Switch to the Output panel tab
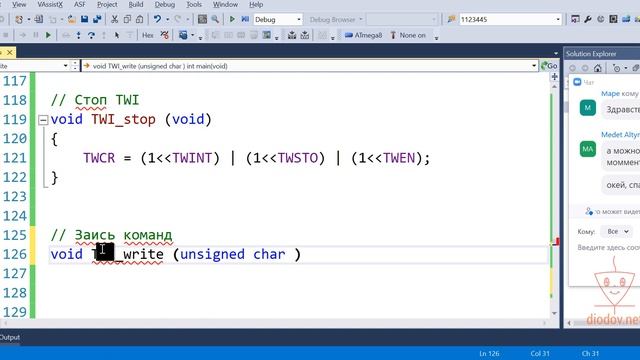The height and width of the screenshot is (360, 640). (x=9, y=337)
